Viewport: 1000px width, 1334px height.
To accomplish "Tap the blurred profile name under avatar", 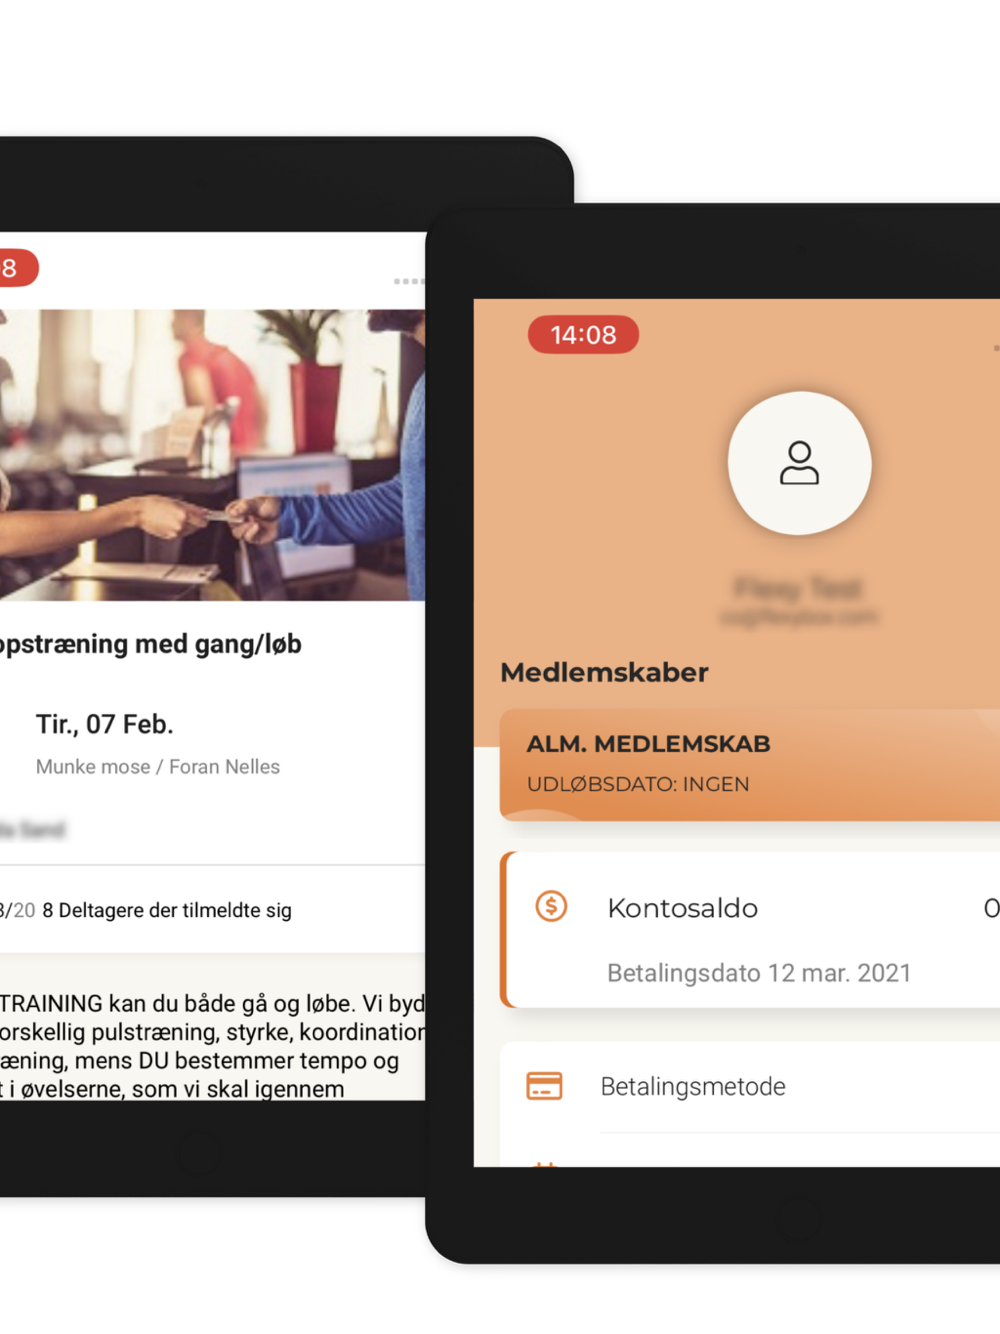I will click(798, 588).
